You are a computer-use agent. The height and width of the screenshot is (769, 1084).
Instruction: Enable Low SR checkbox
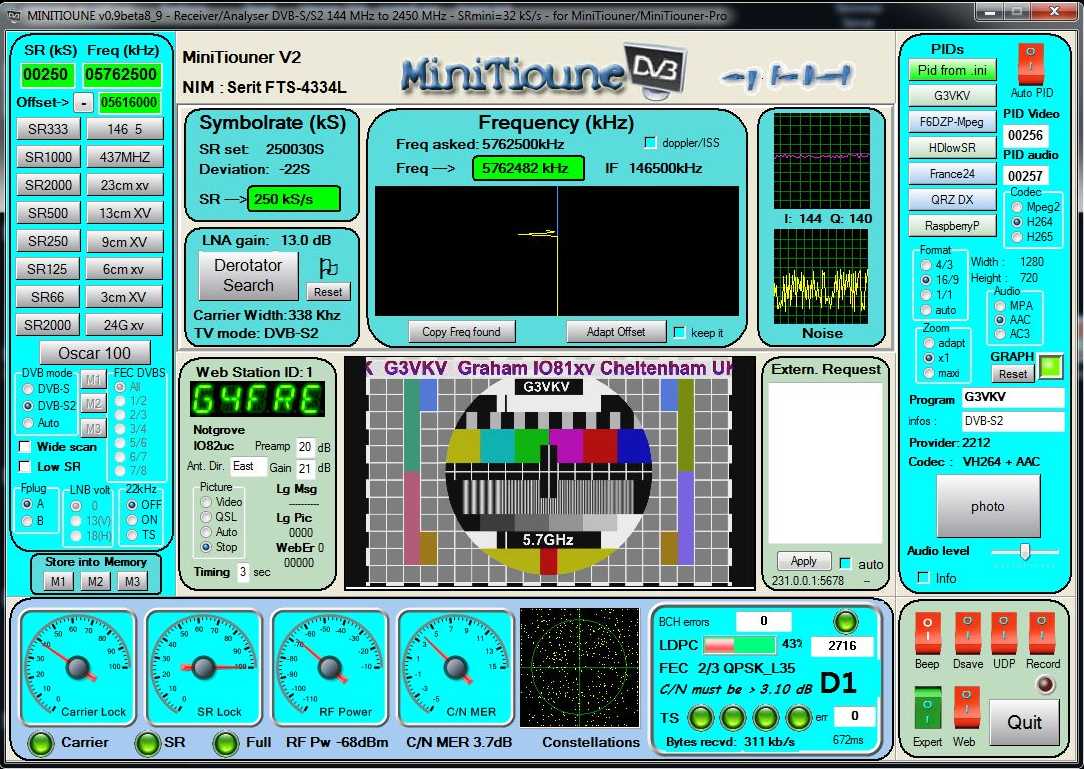25,467
